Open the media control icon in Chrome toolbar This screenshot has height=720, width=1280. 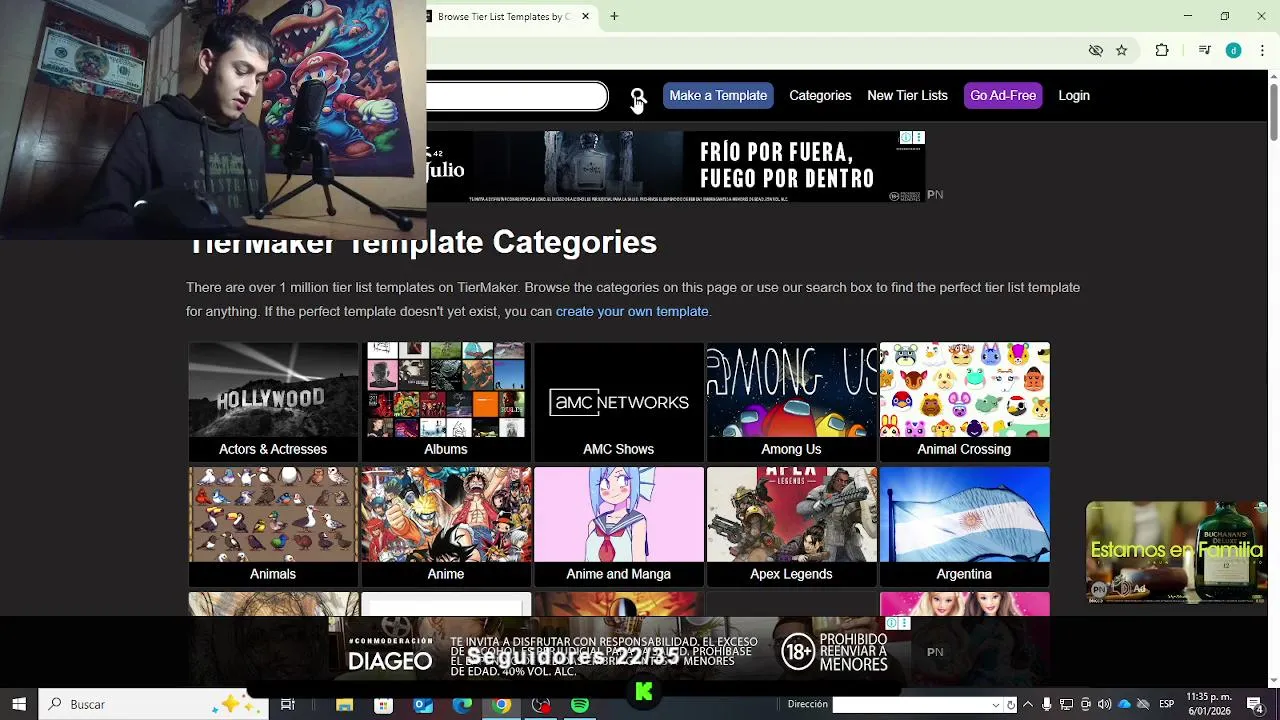point(1205,51)
